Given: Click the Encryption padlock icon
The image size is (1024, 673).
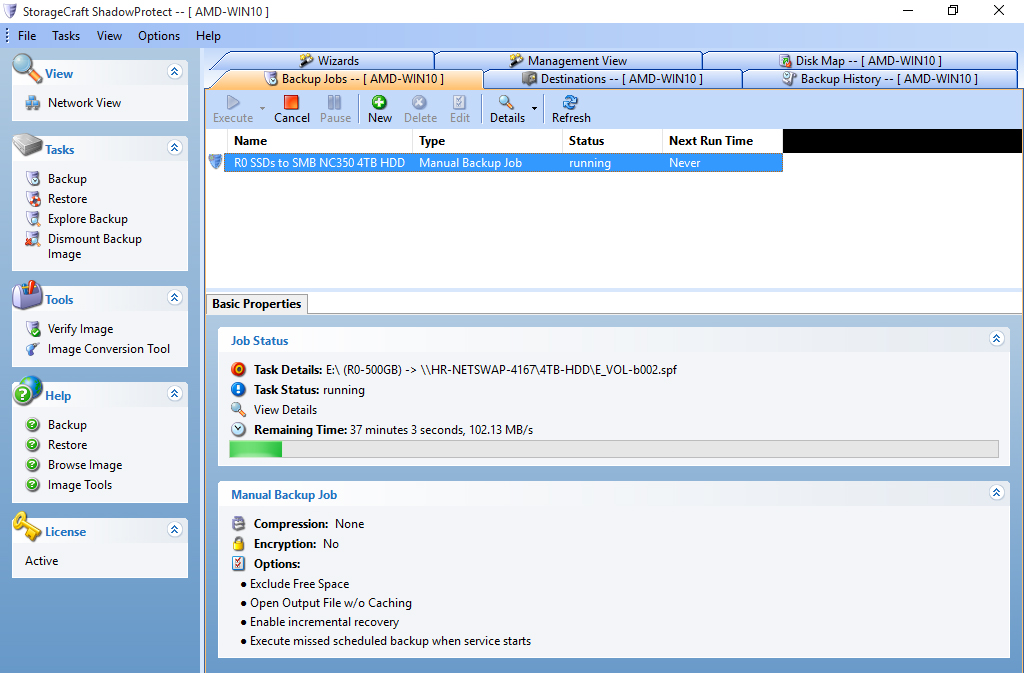Looking at the screenshot, I should 238,544.
